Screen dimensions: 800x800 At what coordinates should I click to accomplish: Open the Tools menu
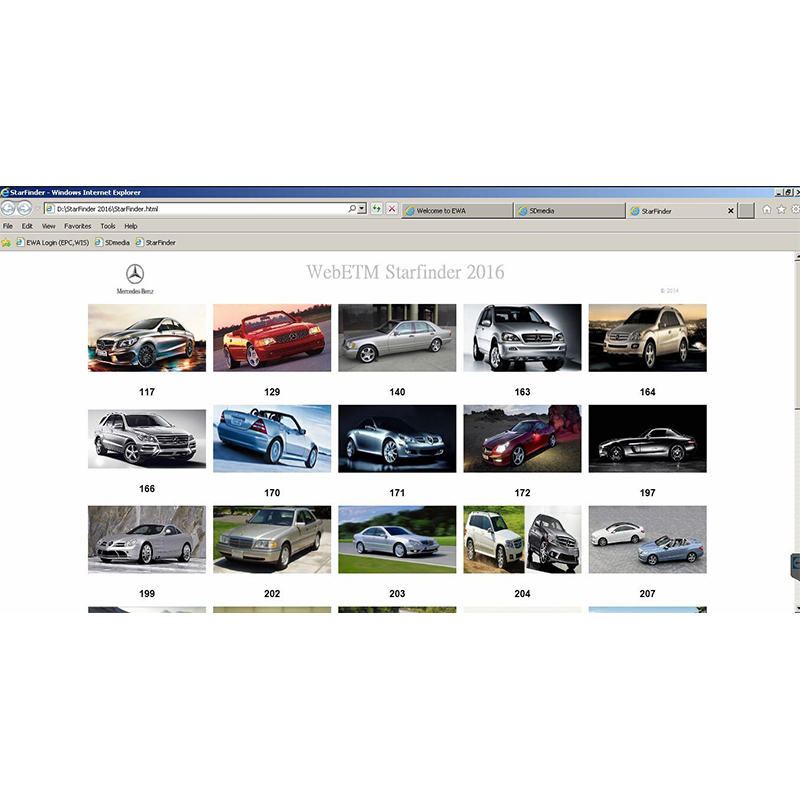point(108,226)
